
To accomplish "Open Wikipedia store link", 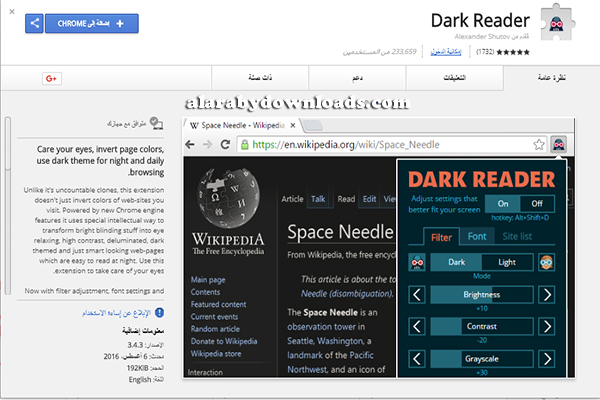I will [x=216, y=354].
